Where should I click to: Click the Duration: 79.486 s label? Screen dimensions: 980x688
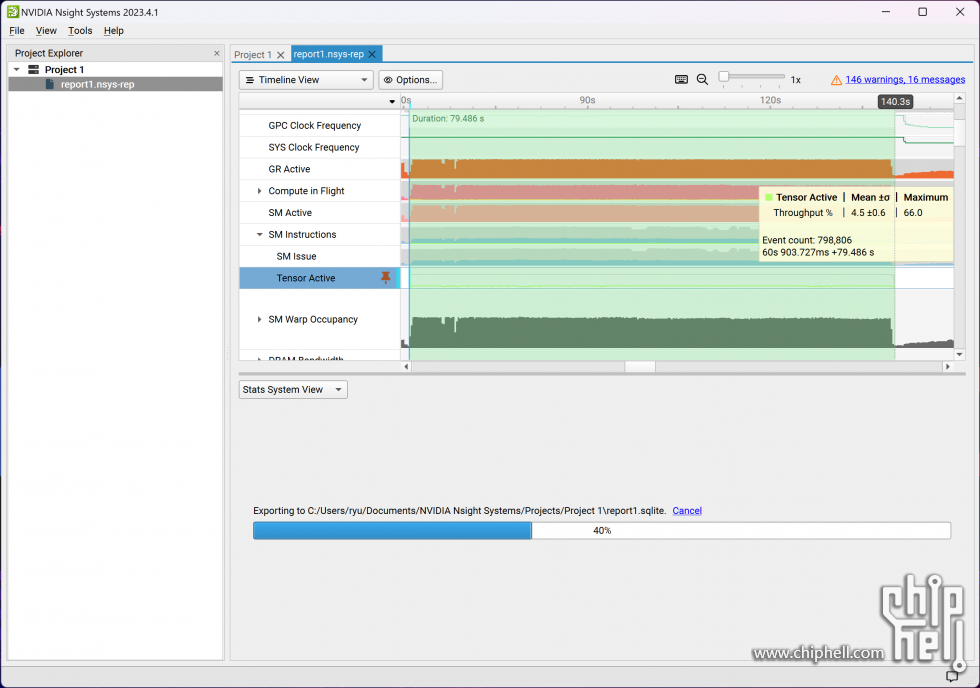[x=448, y=118]
